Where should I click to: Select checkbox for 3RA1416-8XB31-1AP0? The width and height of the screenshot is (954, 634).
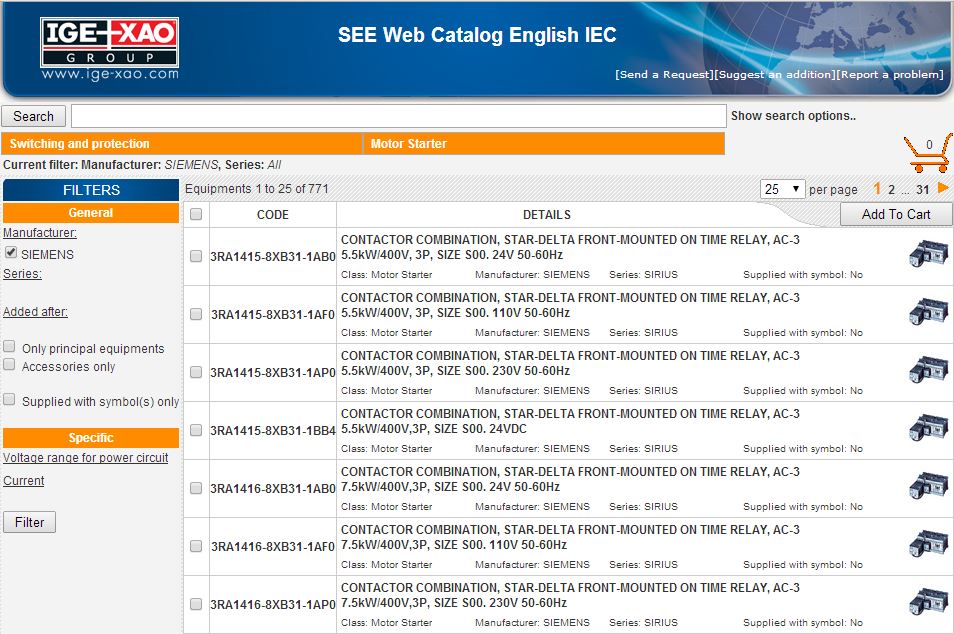click(196, 604)
